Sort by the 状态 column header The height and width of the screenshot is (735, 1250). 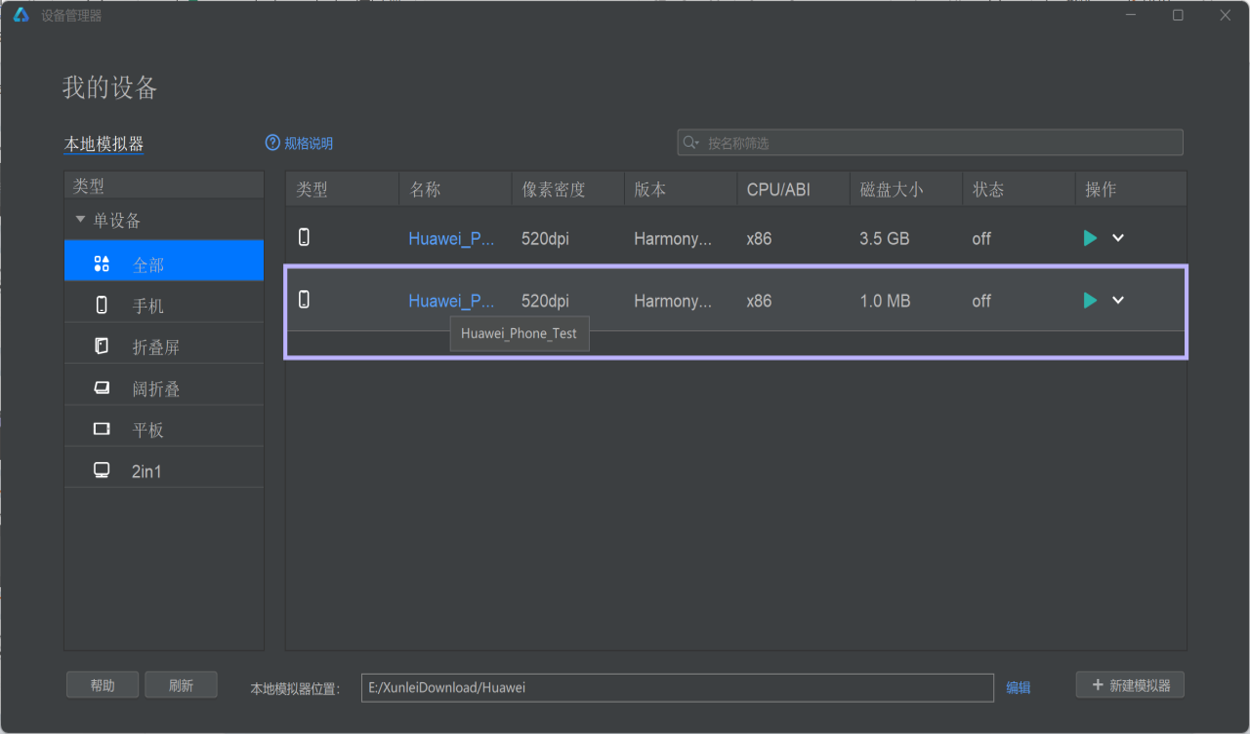[1018, 189]
